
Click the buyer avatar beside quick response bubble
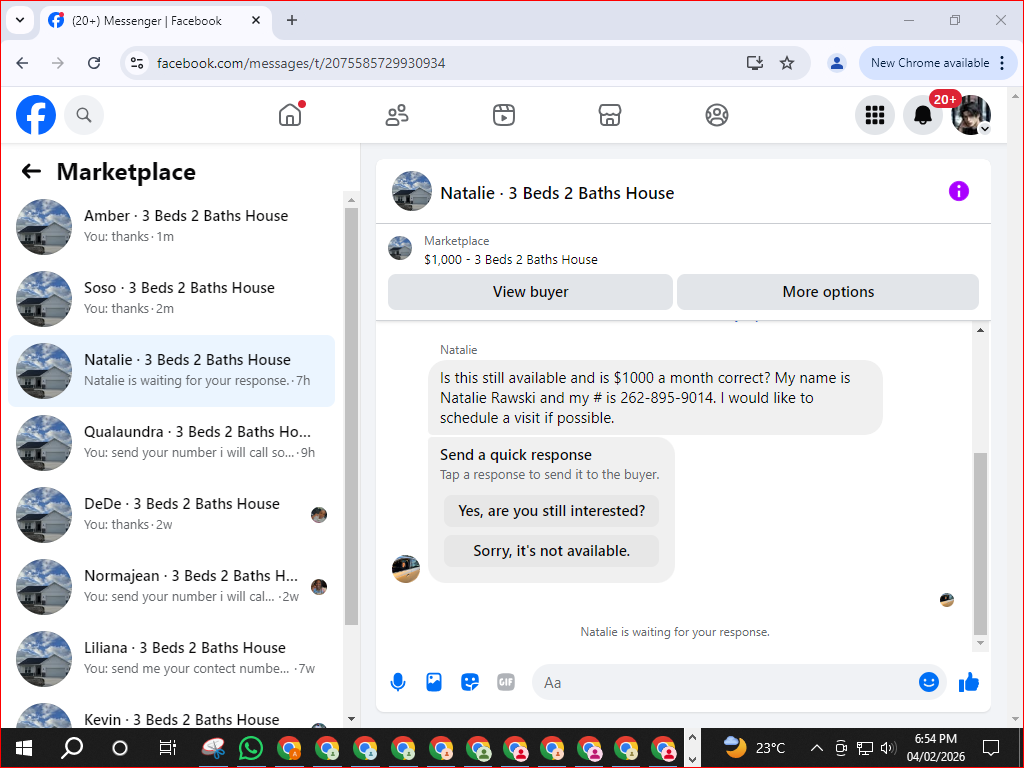(406, 569)
